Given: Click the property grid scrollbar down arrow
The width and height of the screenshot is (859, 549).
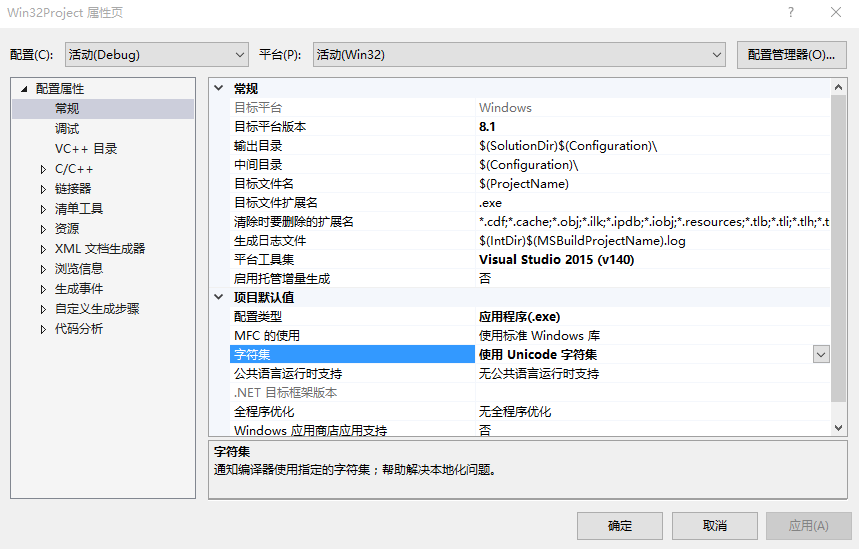Looking at the screenshot, I should pos(838,428).
